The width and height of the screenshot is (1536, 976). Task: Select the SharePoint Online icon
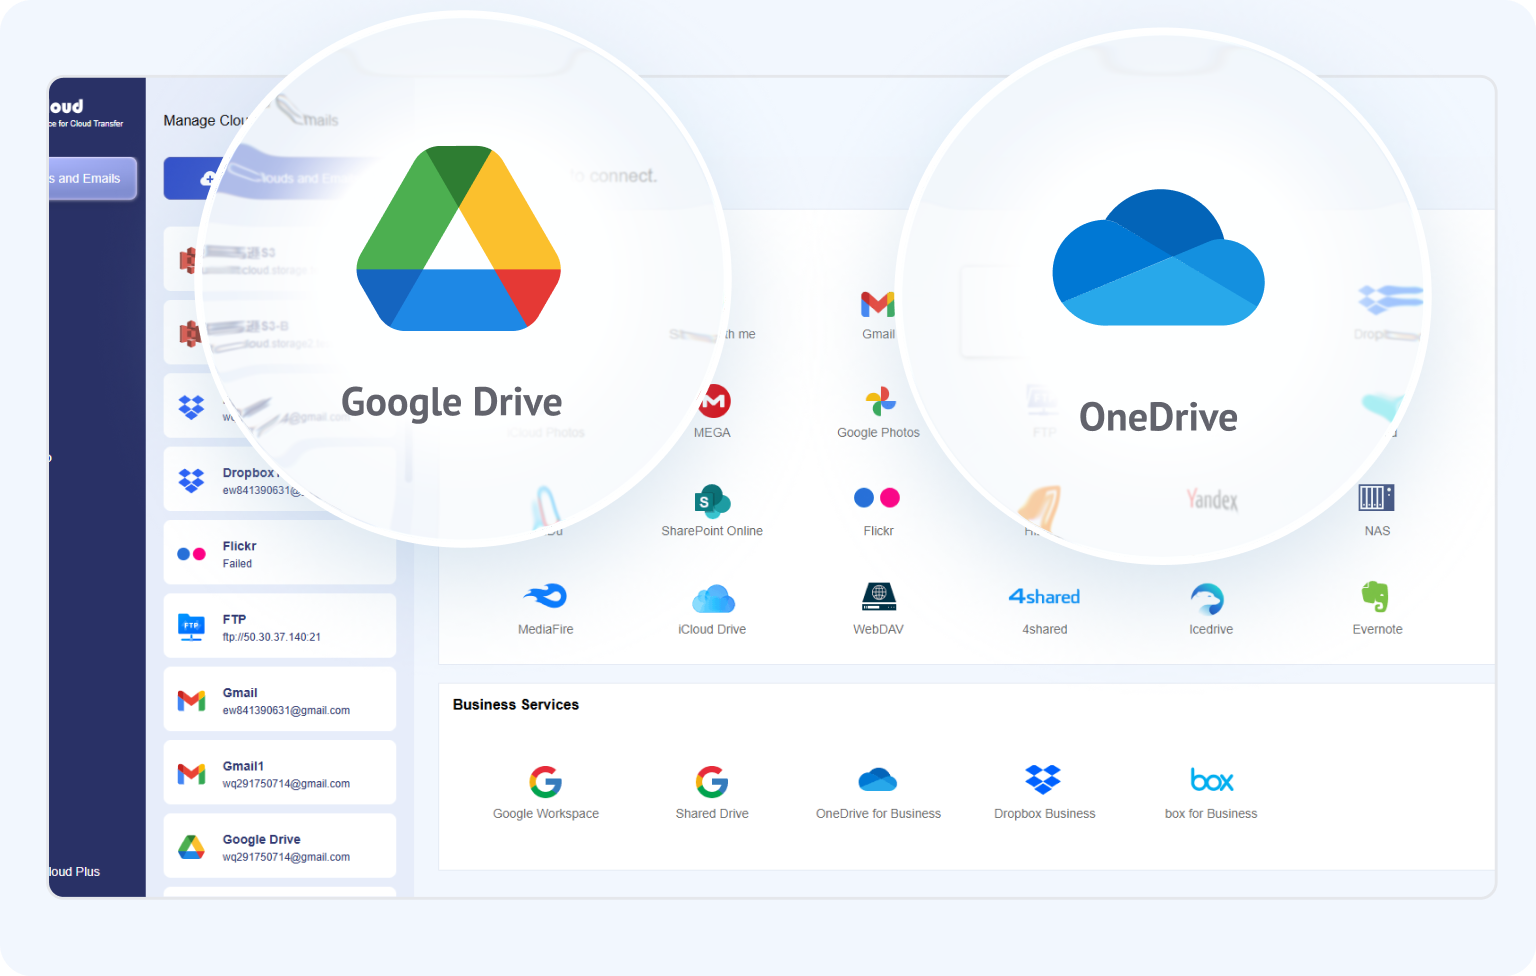[712, 500]
